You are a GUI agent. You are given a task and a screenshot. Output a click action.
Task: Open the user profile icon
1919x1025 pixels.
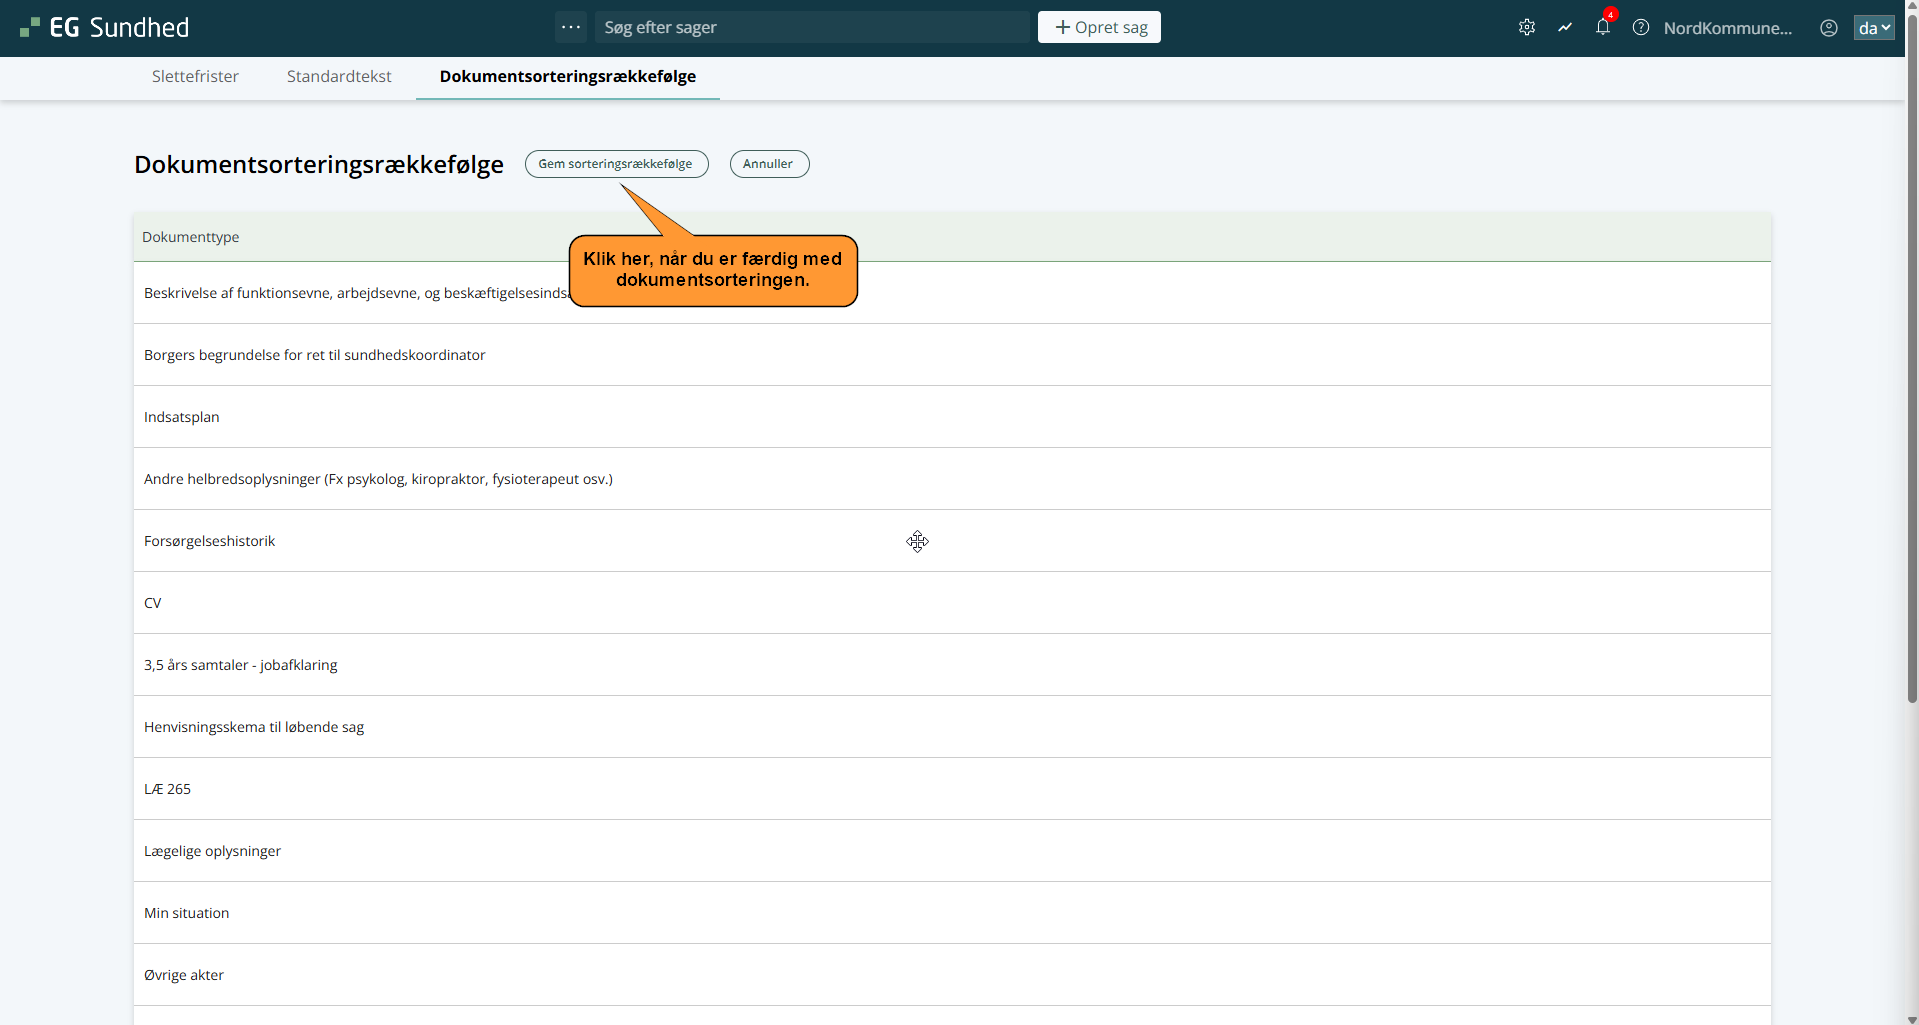[1829, 28]
